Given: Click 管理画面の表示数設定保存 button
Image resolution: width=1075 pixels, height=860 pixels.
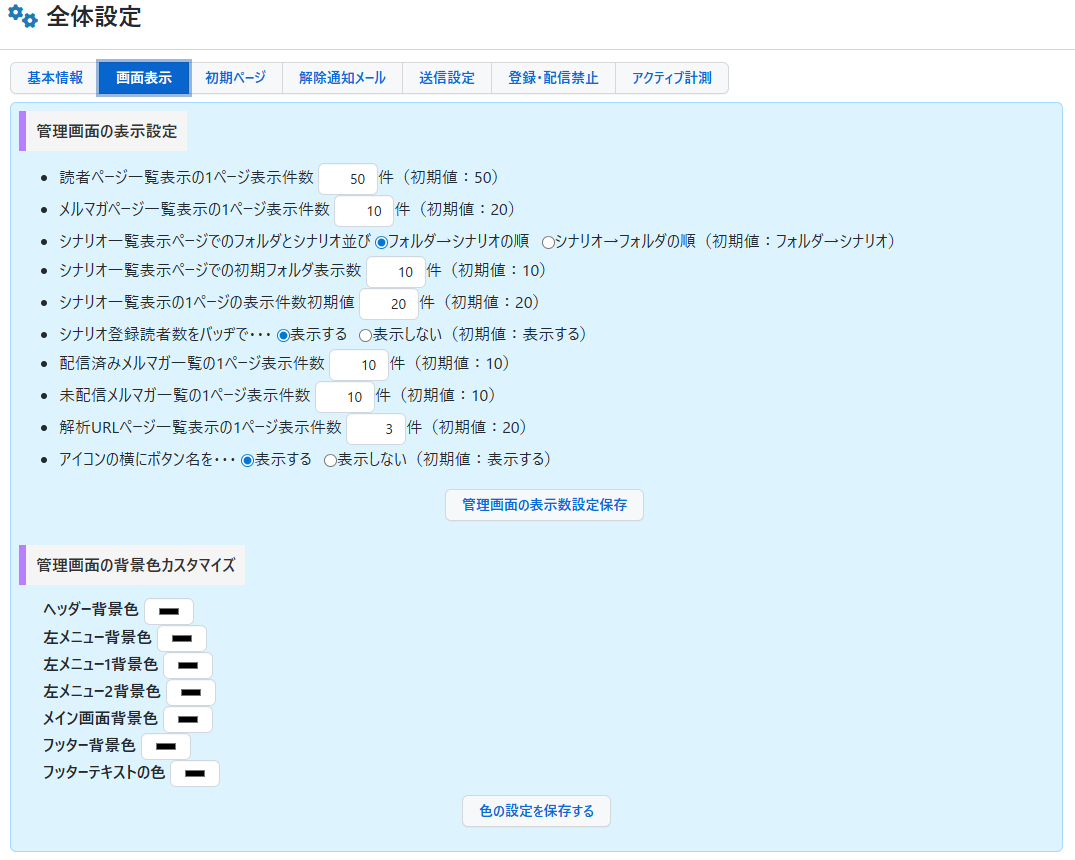Looking at the screenshot, I should point(544,505).
